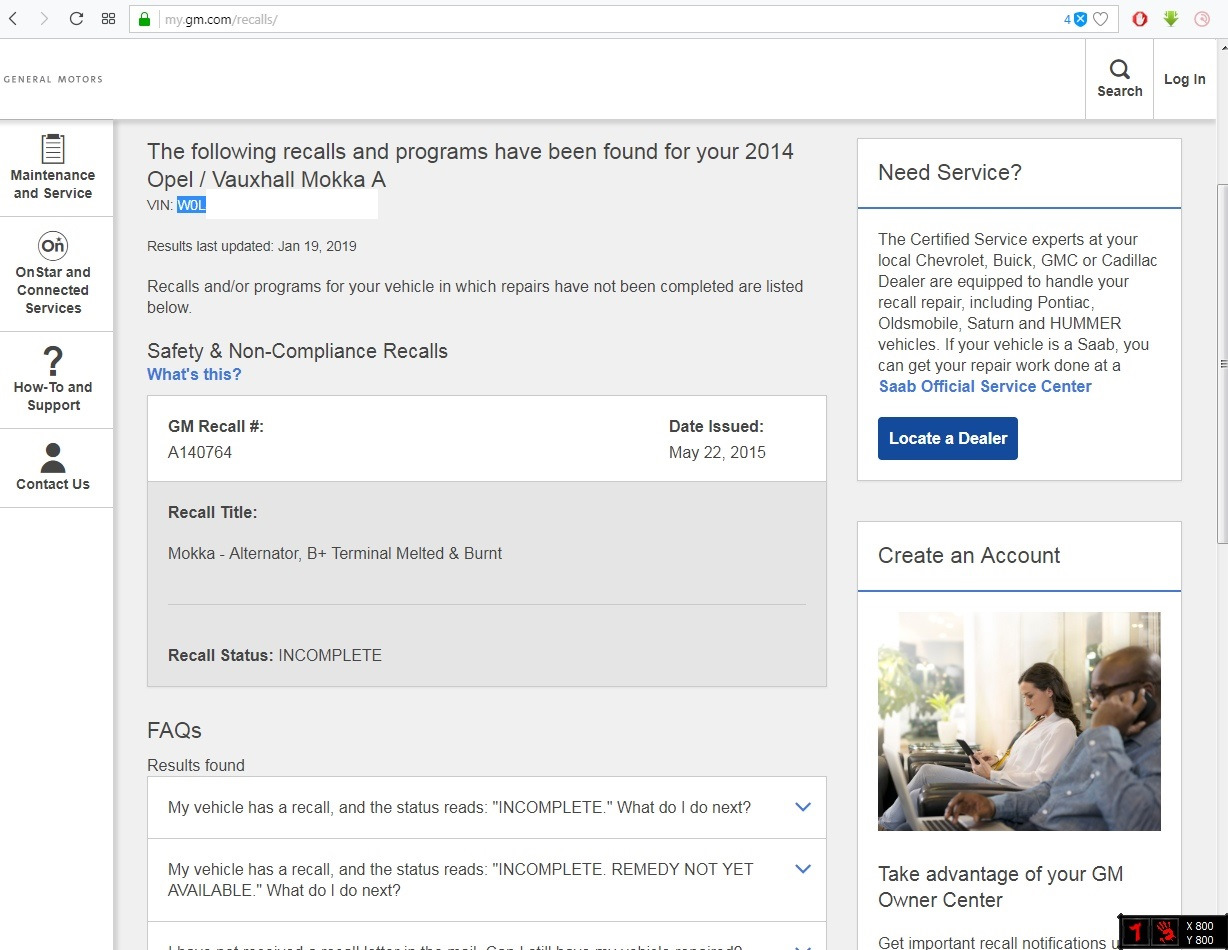Viewport: 1228px width, 950px height.
Task: Open Search from the site header
Action: pyautogui.click(x=1119, y=79)
